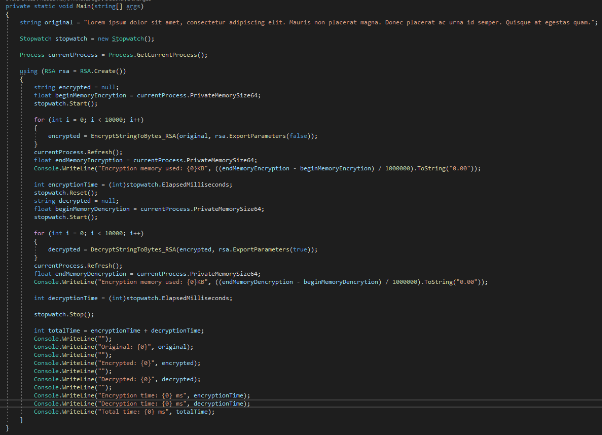Viewport: 602px width, 435px height.
Task: Click the 'float endMemoryEncryption' declaration
Action: coord(146,160)
